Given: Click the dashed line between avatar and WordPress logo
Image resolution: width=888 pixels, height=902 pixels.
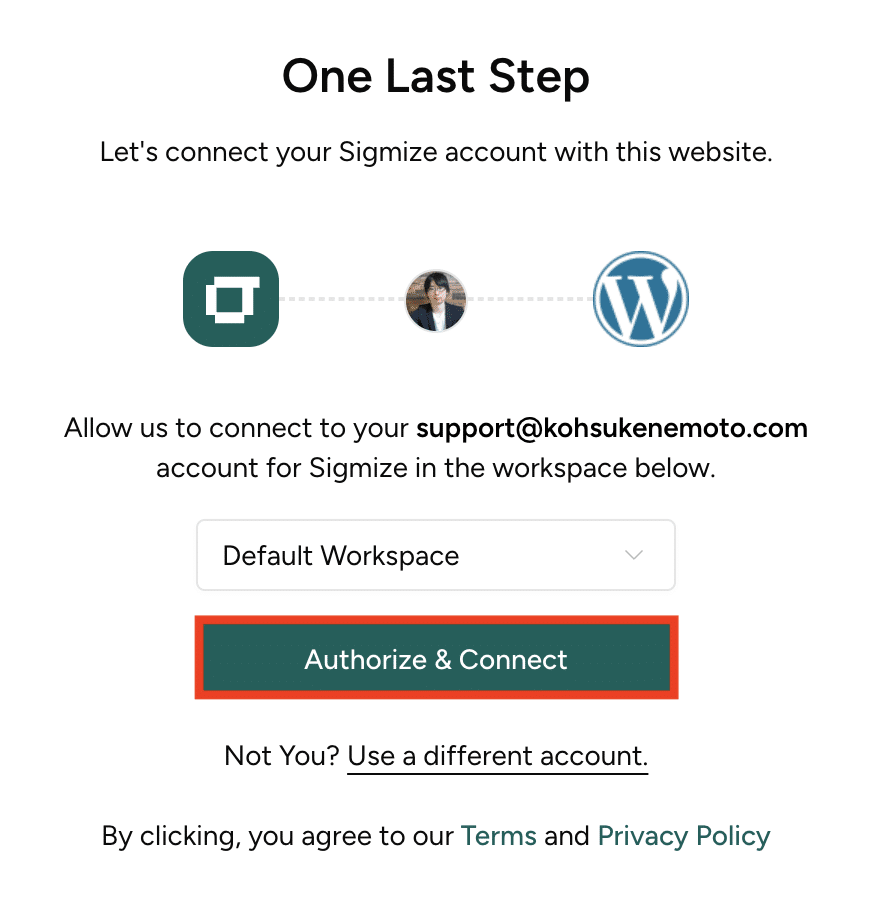Looking at the screenshot, I should 530,299.
